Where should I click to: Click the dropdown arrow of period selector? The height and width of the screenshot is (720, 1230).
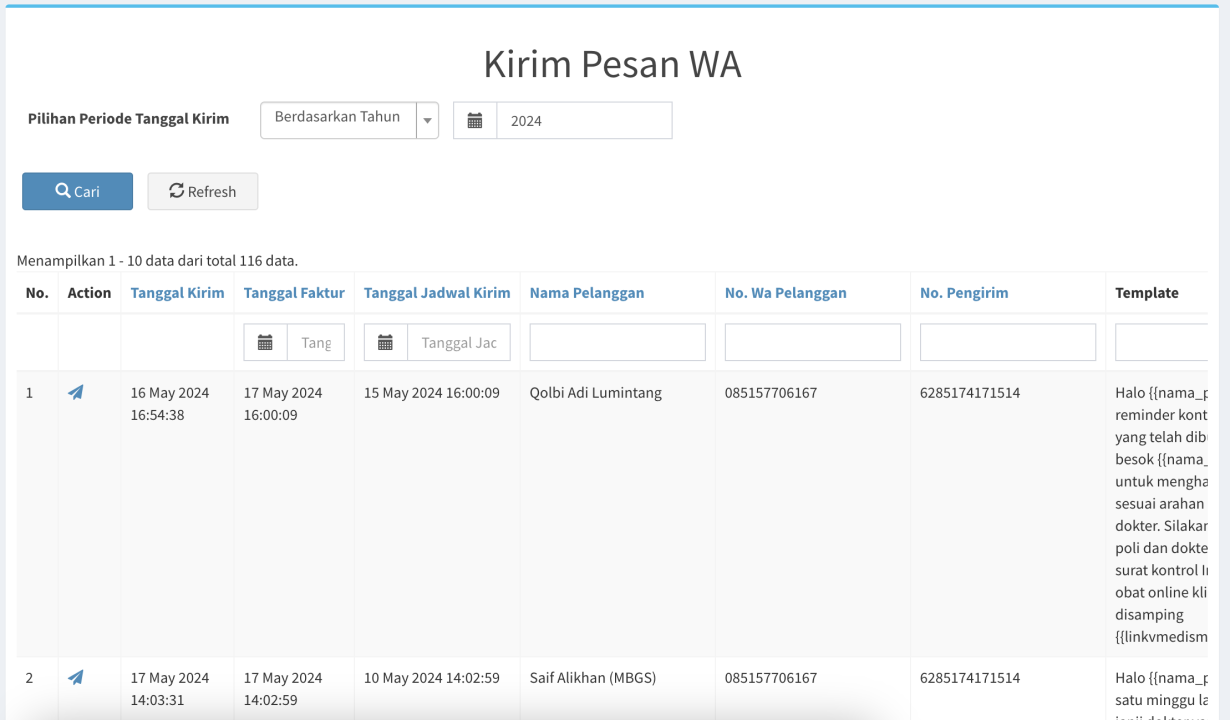pyautogui.click(x=428, y=121)
